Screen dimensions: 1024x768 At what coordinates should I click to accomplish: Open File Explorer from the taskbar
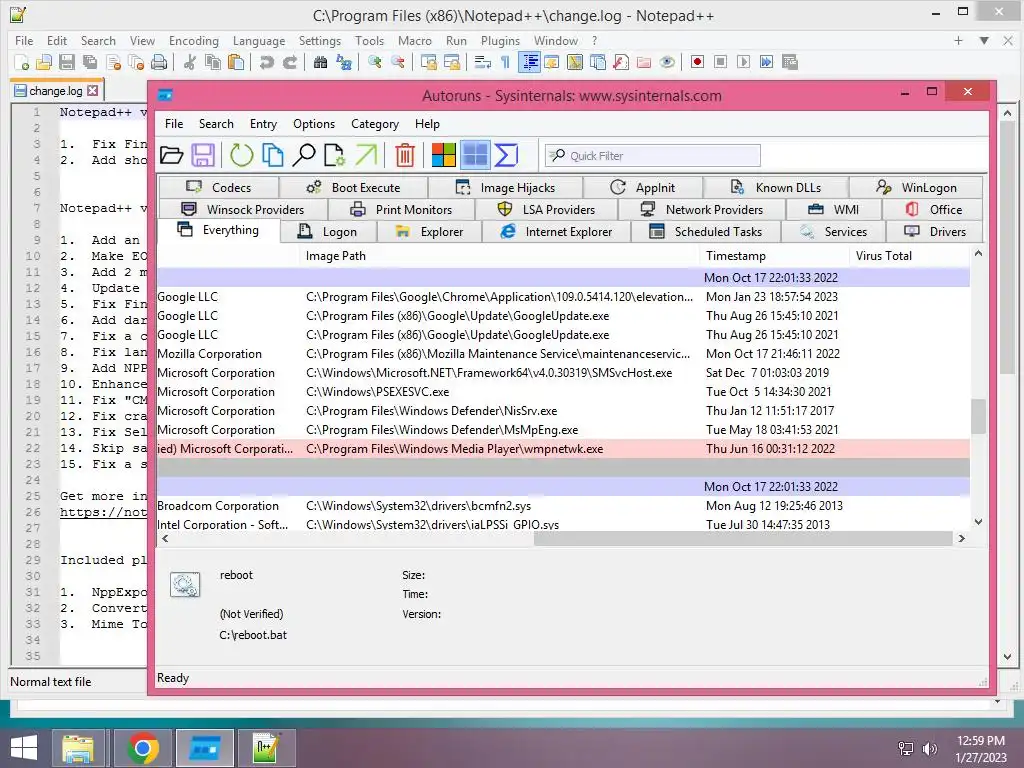click(78, 748)
